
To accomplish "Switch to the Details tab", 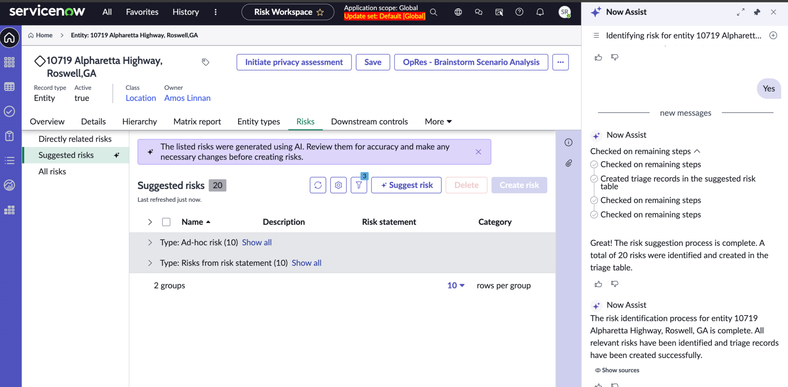I will coord(93,122).
